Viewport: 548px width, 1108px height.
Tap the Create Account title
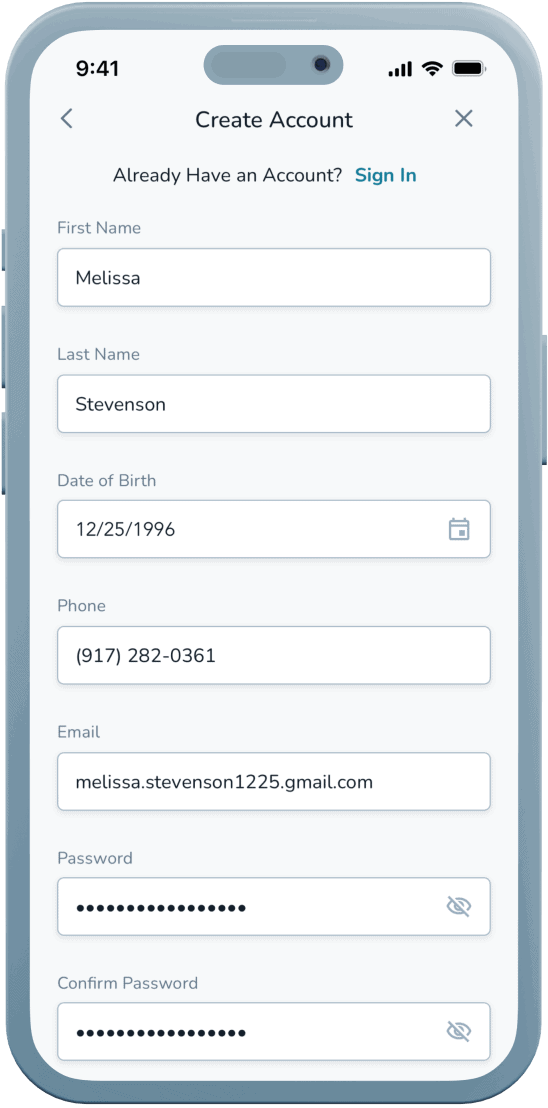[x=274, y=119]
